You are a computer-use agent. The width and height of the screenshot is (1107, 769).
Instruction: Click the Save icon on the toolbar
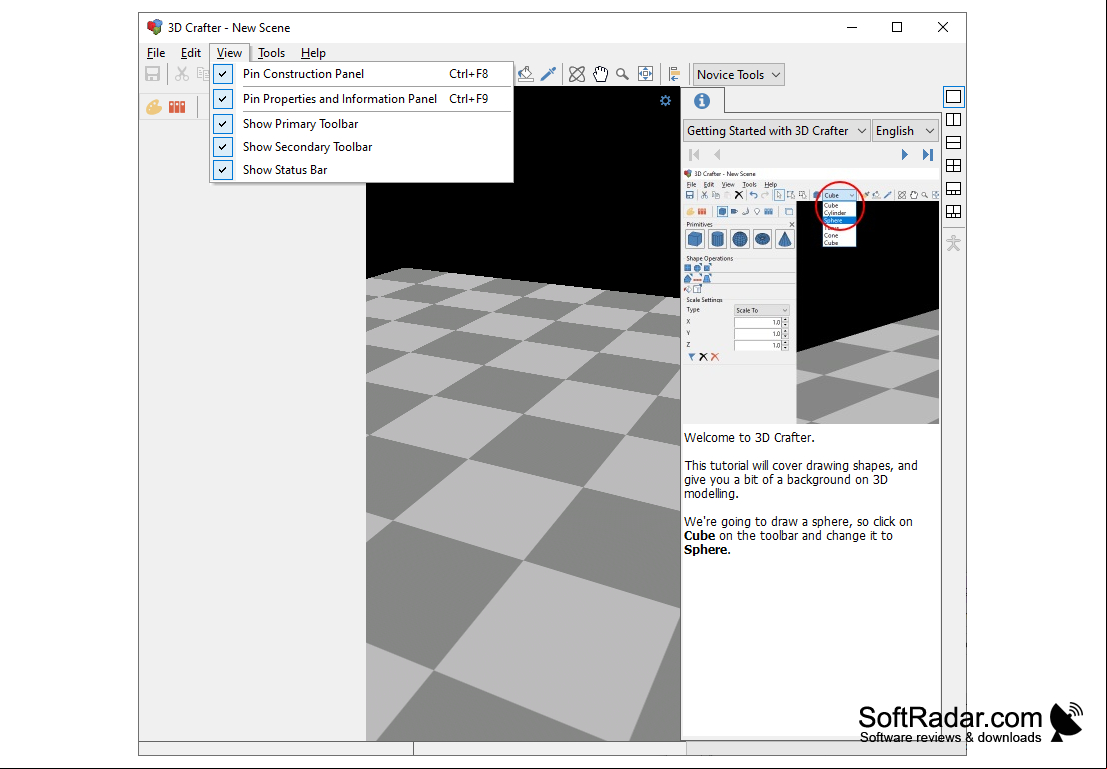[x=152, y=74]
